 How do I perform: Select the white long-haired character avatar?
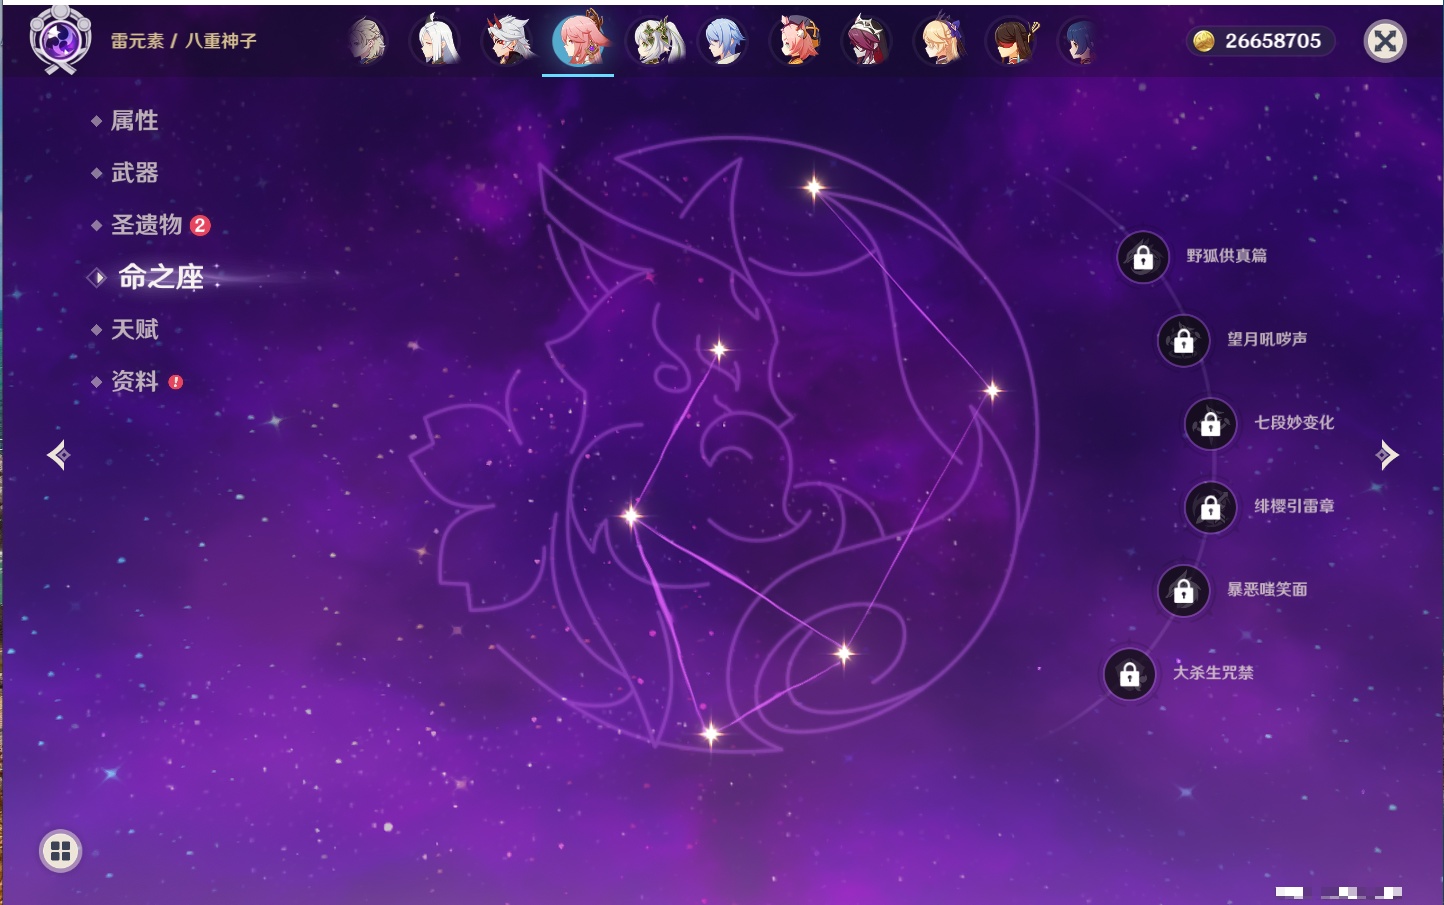pos(436,41)
